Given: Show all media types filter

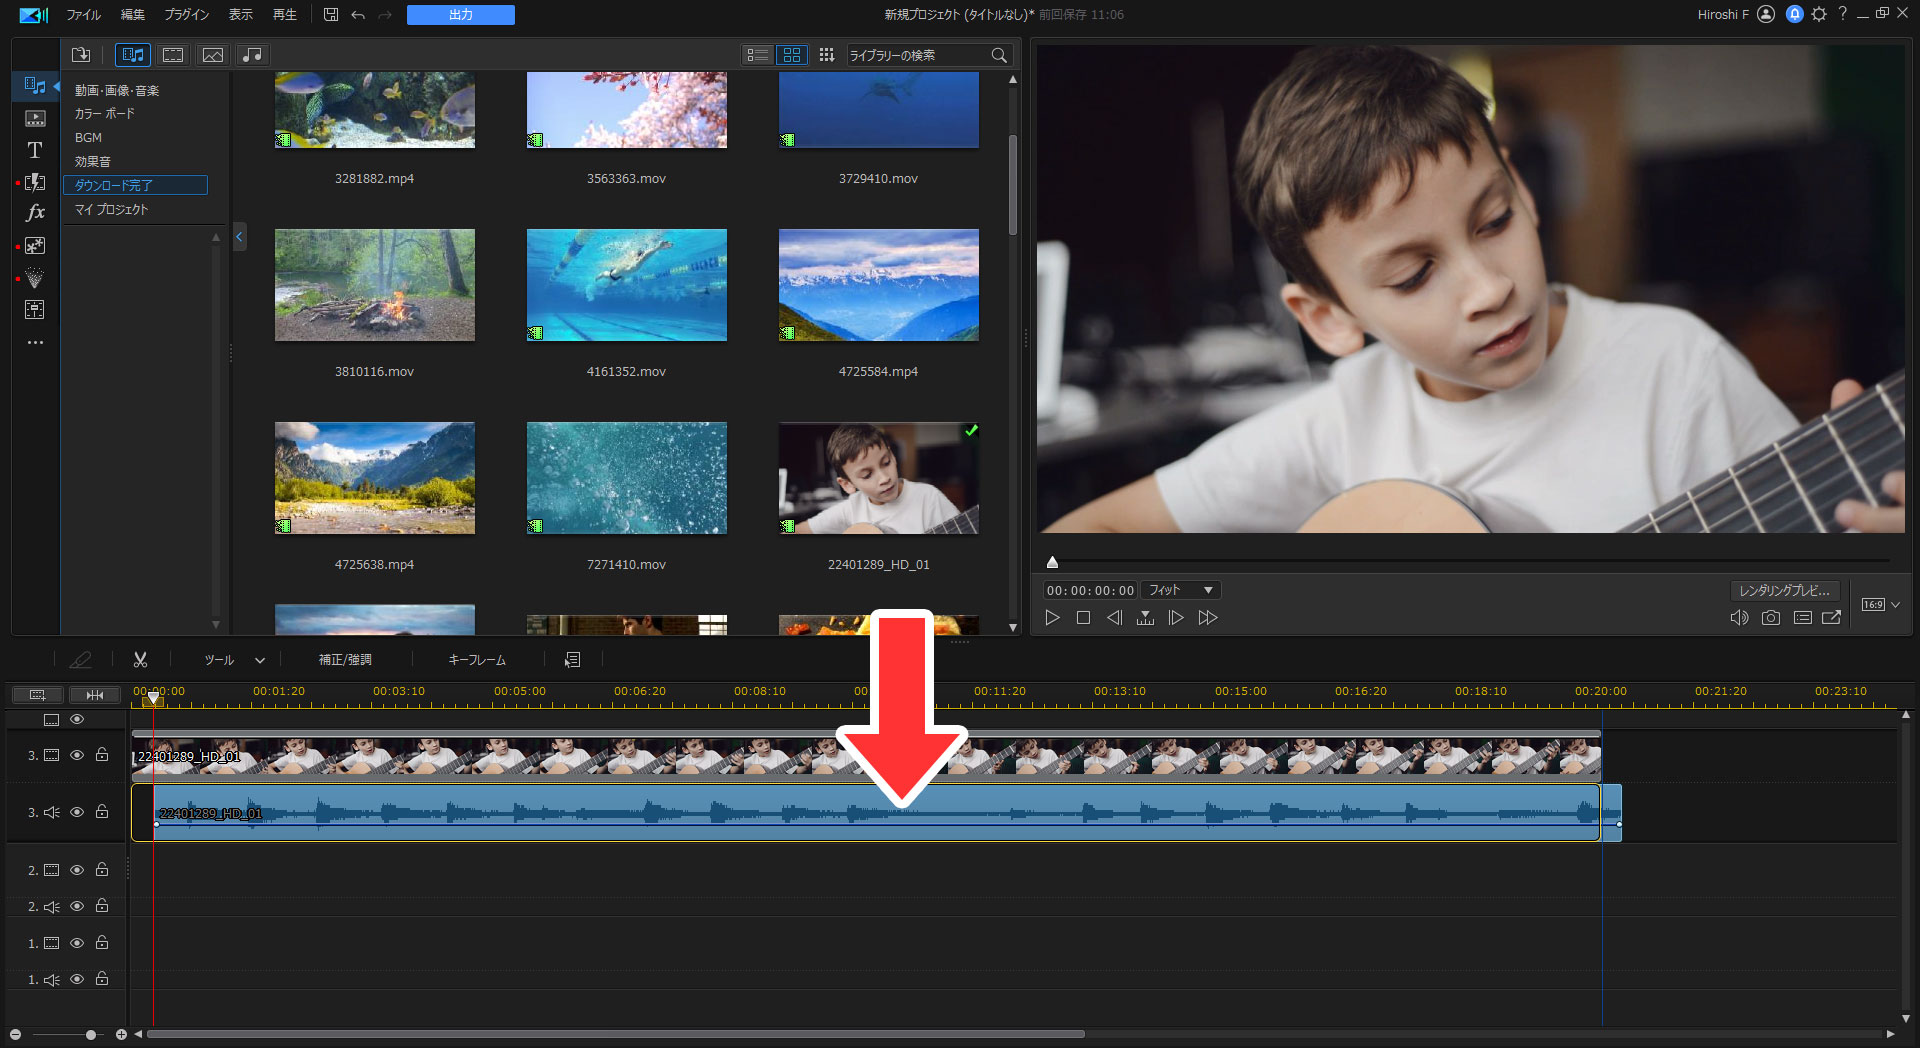Looking at the screenshot, I should [x=133, y=55].
